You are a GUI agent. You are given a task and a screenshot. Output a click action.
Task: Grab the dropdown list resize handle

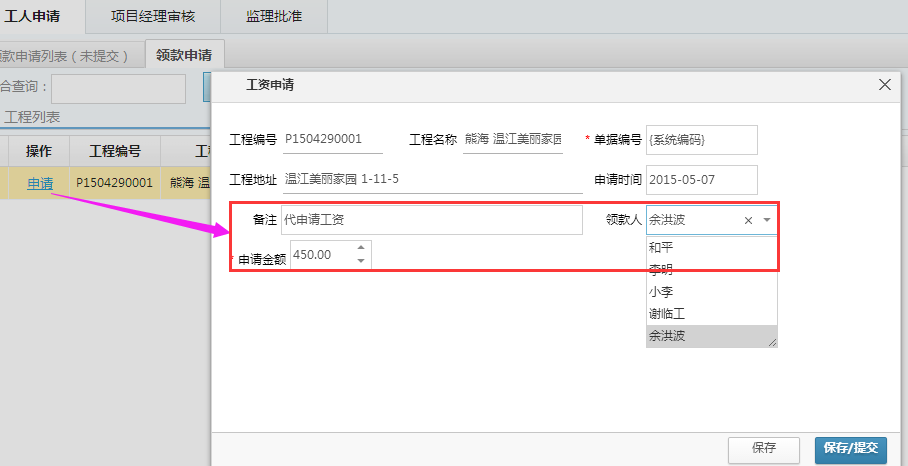click(x=772, y=342)
